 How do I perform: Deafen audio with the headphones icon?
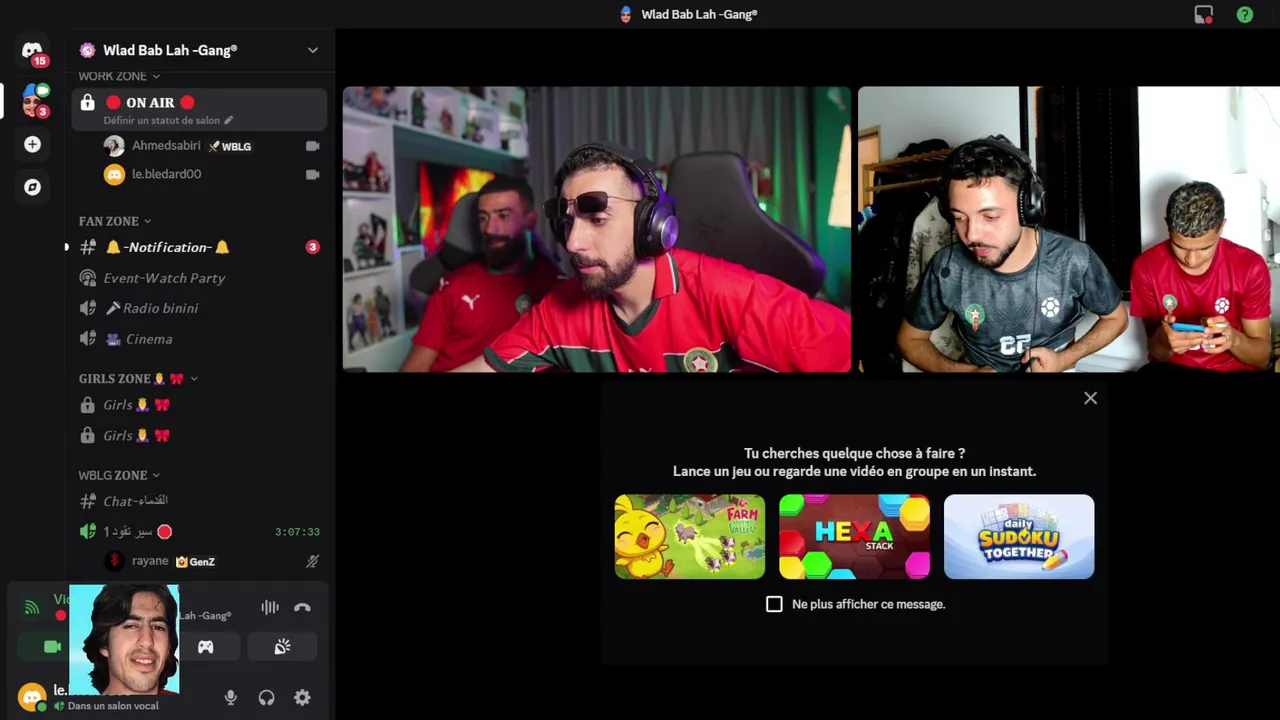266,698
